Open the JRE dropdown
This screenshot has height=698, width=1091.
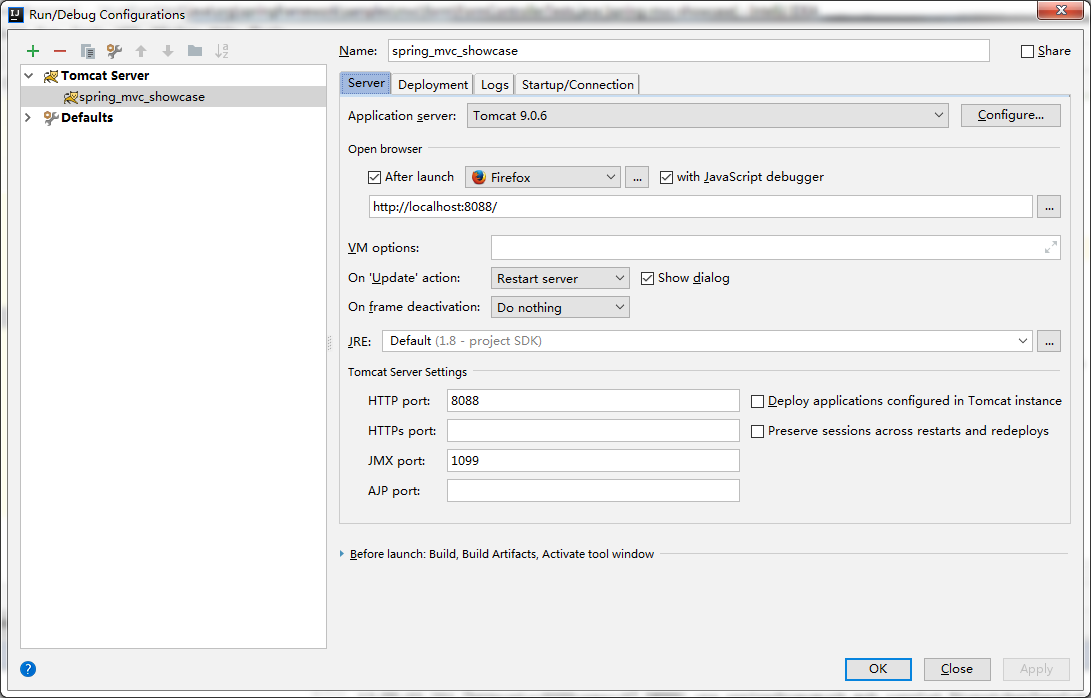(707, 341)
